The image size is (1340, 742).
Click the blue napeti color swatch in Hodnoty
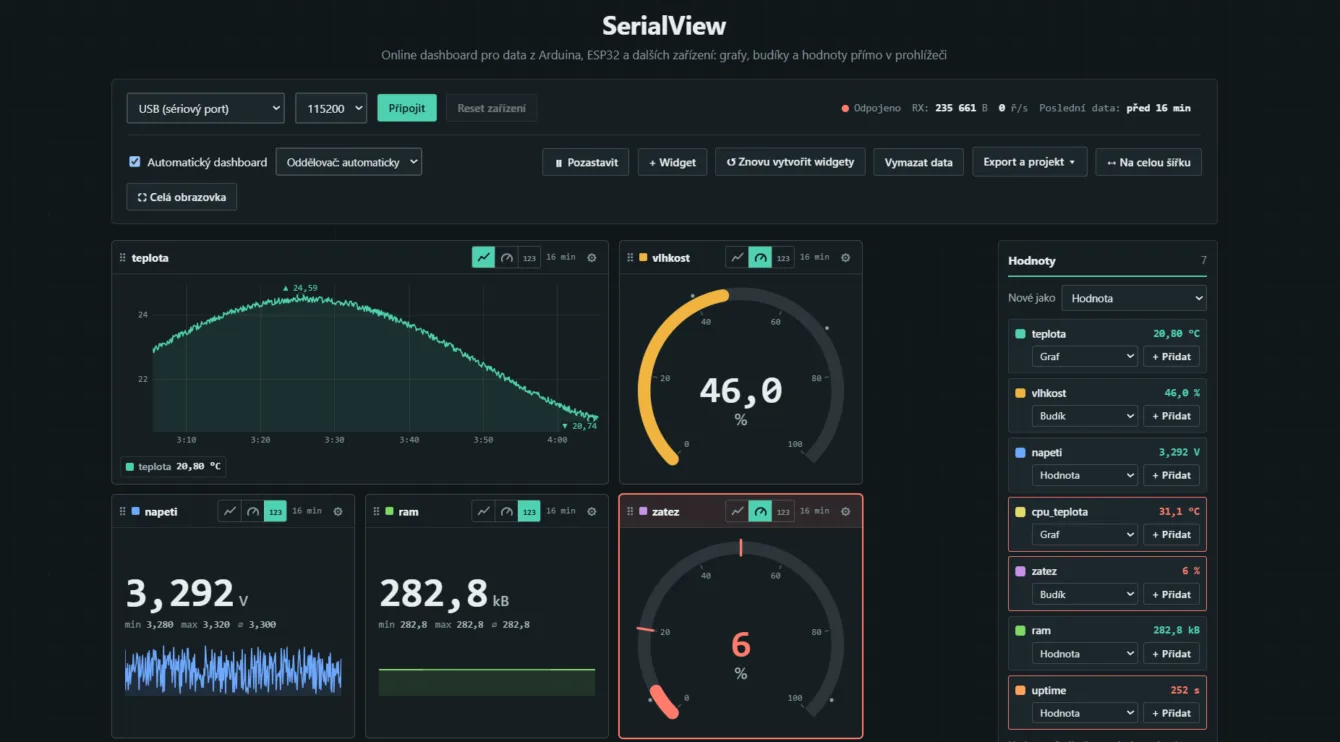pos(1020,453)
